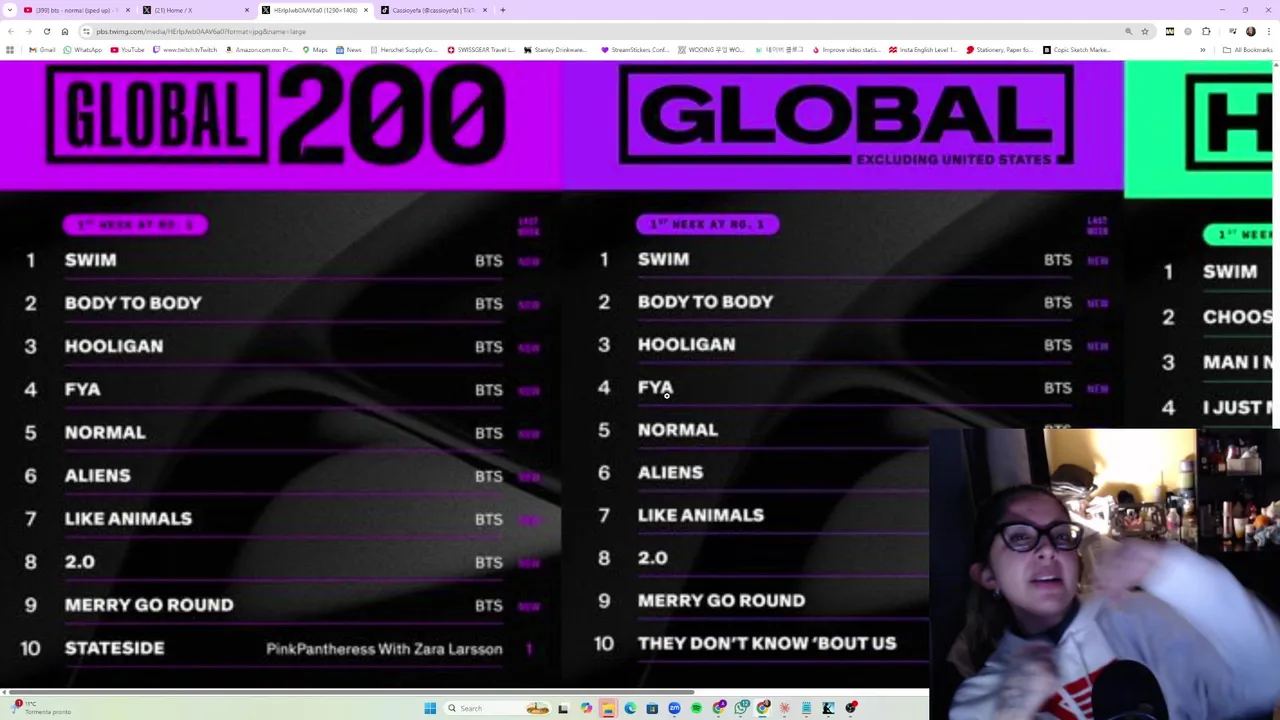This screenshot has height=720, width=1280.
Task: Open Microsoft Edge from the taskbar
Action: point(630,708)
